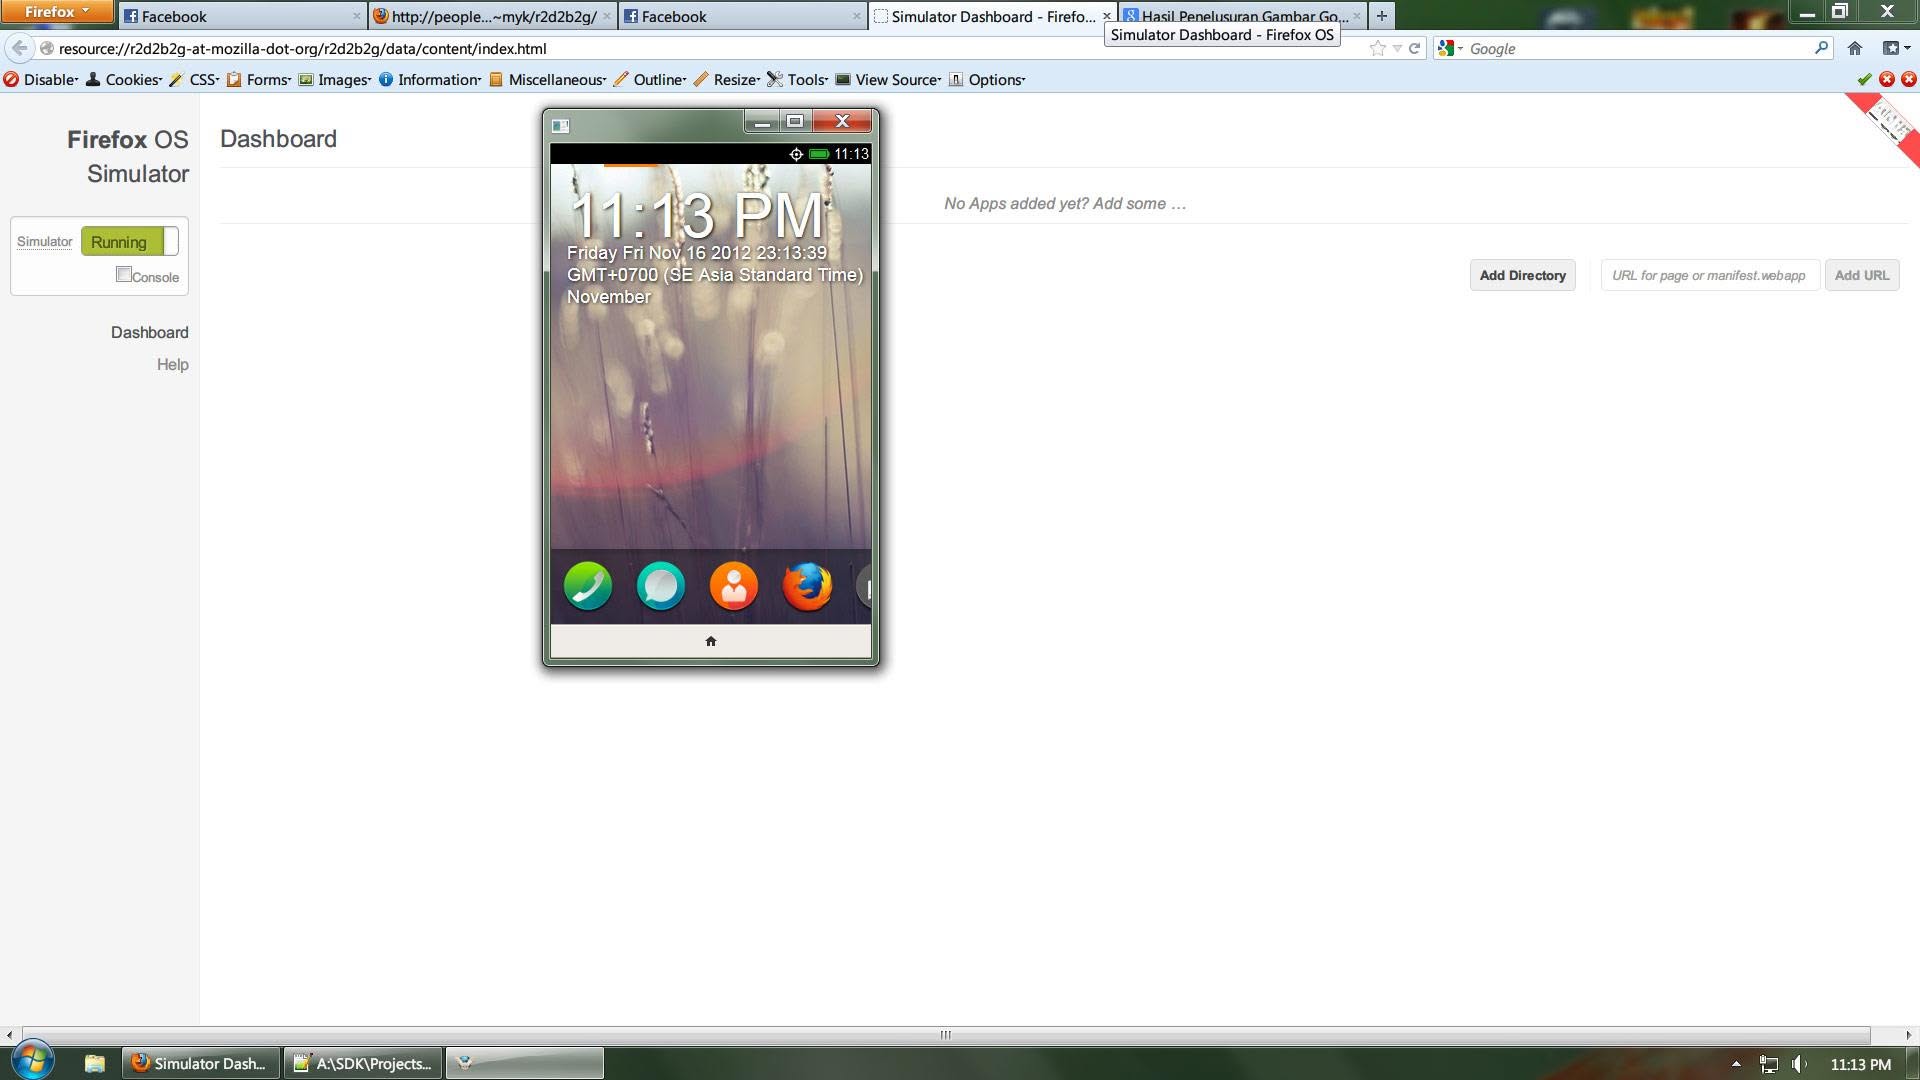Viewport: 1920px width, 1080px height.
Task: Click the horizontal scrollbar right arrow
Action: pos(1908,1035)
